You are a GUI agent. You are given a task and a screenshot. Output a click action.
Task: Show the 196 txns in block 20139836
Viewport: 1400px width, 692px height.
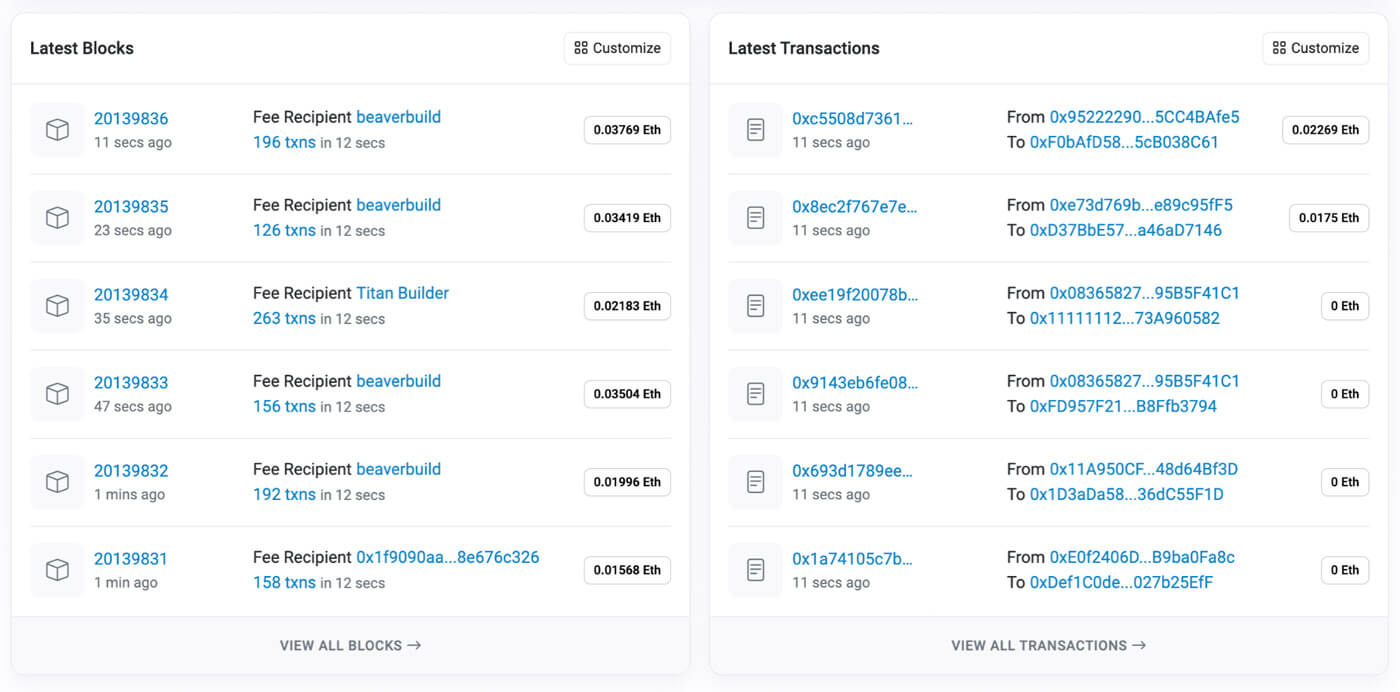pyautogui.click(x=284, y=143)
